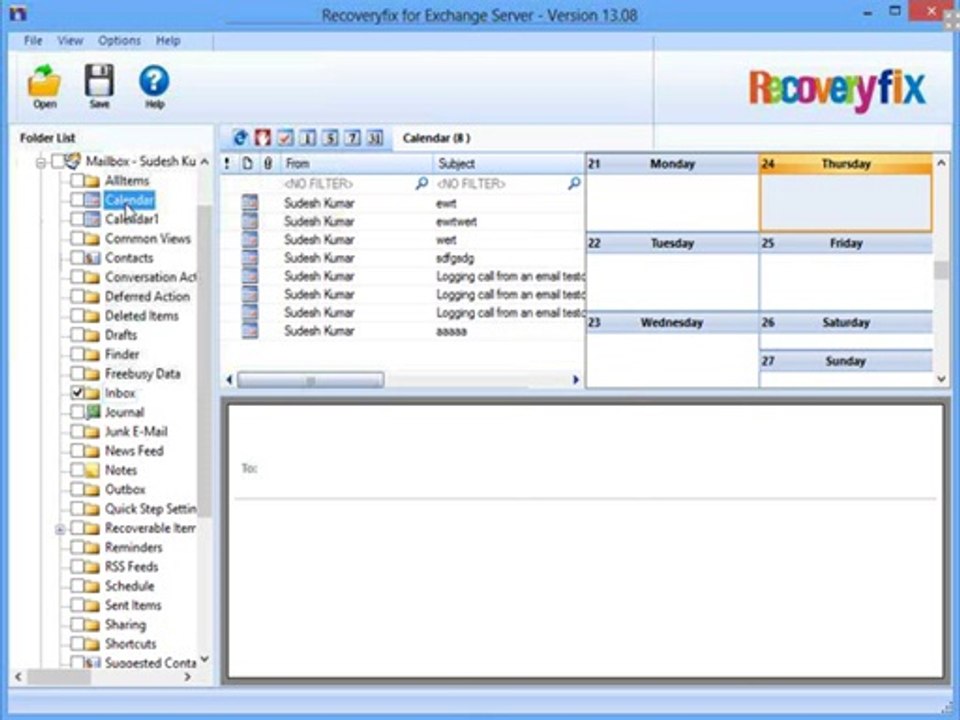
Task: Select Friday 25 day header
Action: [x=846, y=243]
